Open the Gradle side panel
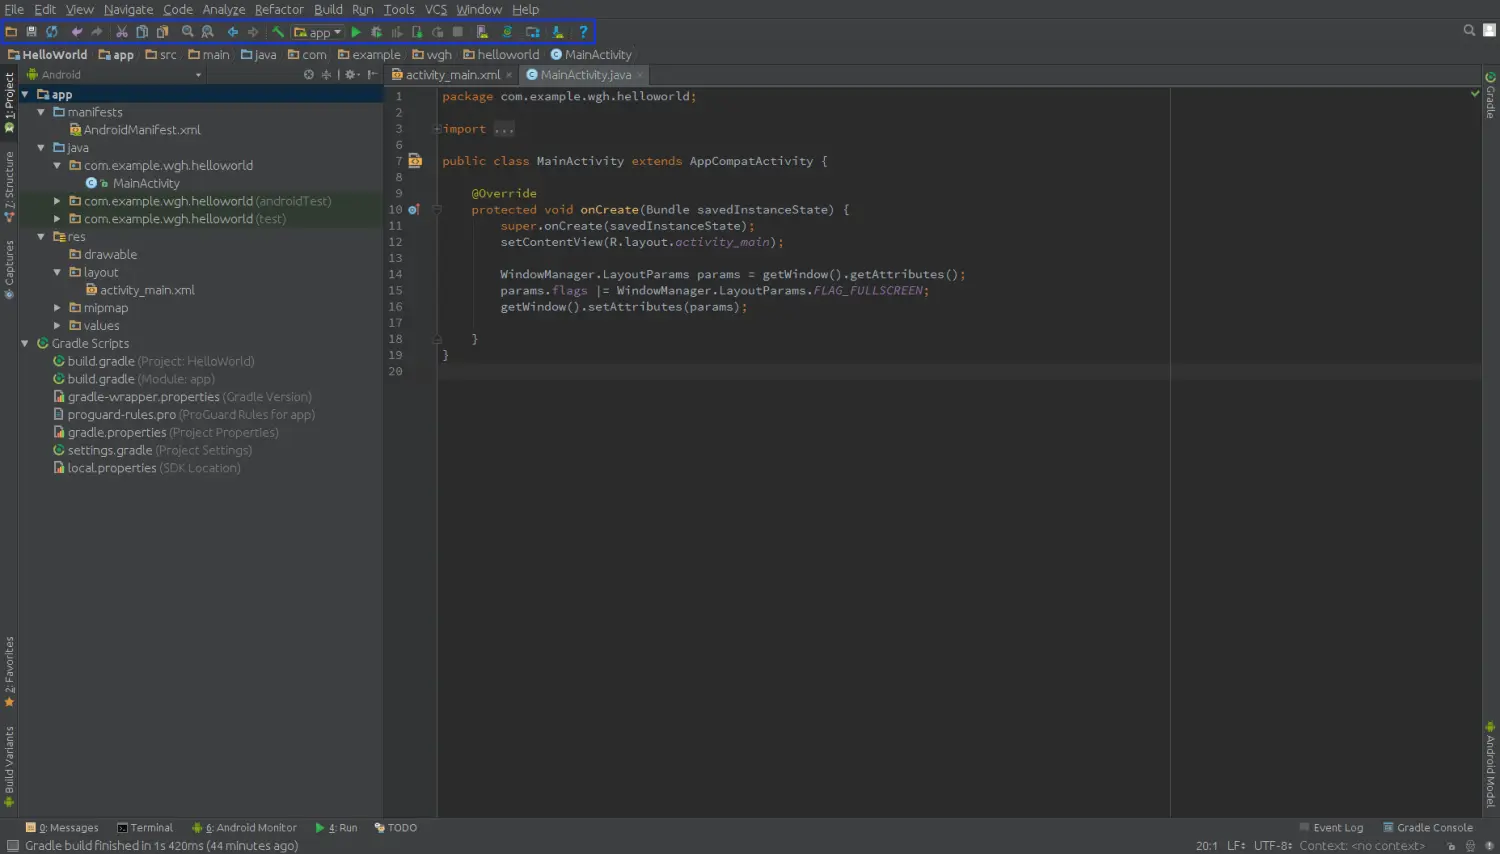Screen dimensions: 1500x854 [1490, 95]
